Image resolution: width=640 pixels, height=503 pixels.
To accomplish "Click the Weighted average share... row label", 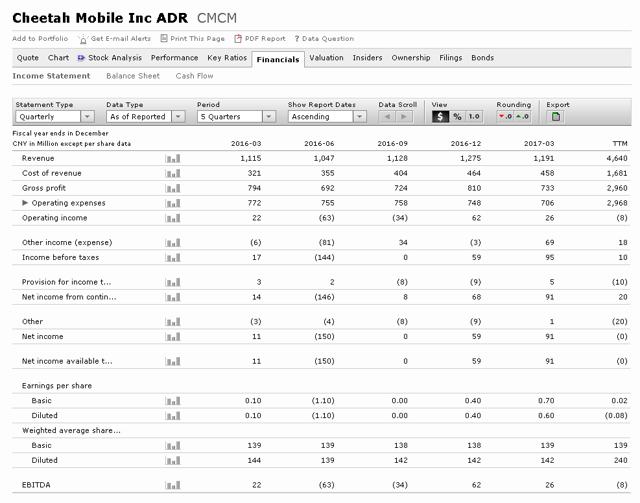I will (x=71, y=431).
